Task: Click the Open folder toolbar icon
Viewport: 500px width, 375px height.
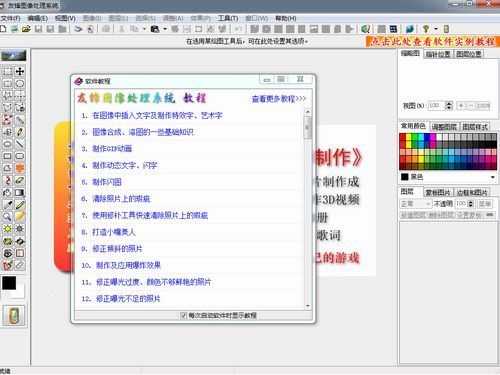Action: [26, 29]
